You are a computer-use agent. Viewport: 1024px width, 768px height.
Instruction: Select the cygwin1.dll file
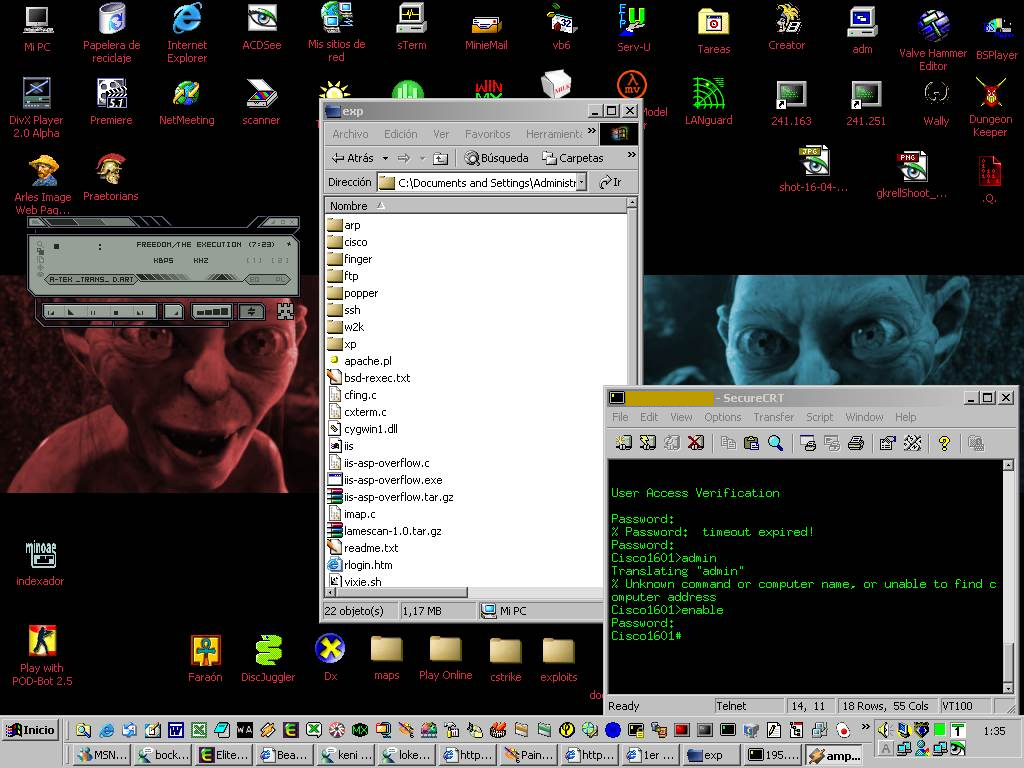click(x=362, y=429)
